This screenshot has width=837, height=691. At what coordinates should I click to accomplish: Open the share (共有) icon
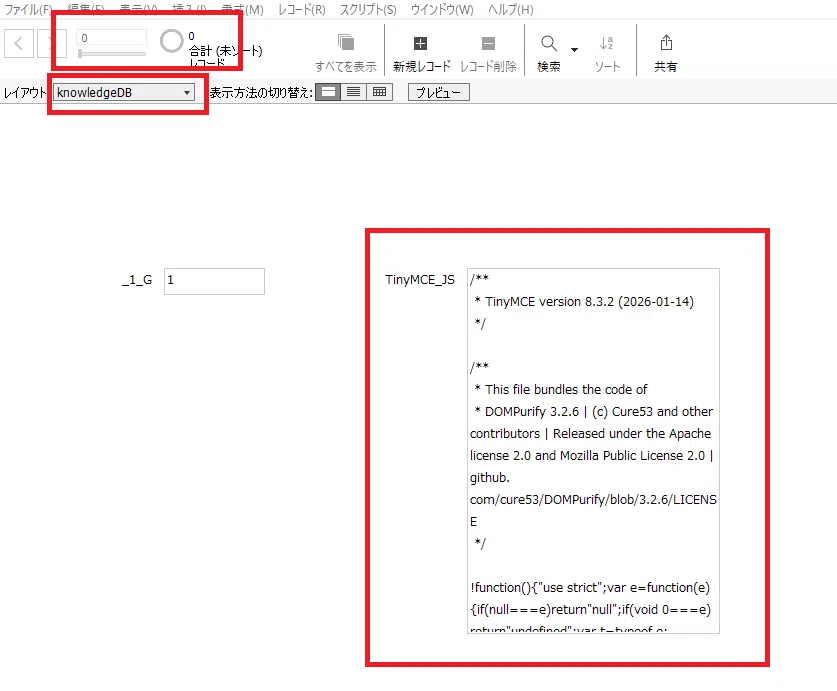[666, 43]
